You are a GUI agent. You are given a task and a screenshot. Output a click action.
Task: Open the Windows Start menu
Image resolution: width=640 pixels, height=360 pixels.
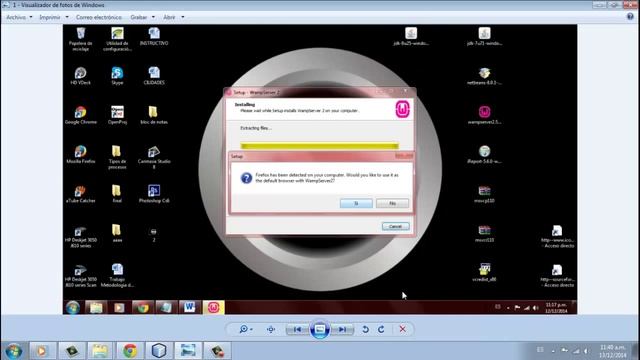click(14, 351)
